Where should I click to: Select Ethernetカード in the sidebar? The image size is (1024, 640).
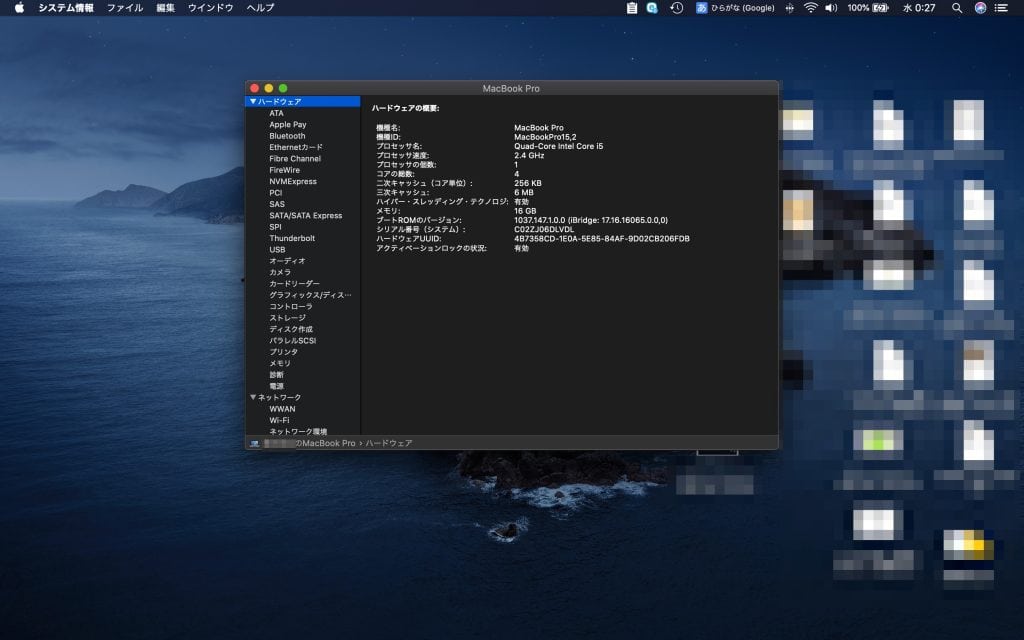tap(296, 148)
